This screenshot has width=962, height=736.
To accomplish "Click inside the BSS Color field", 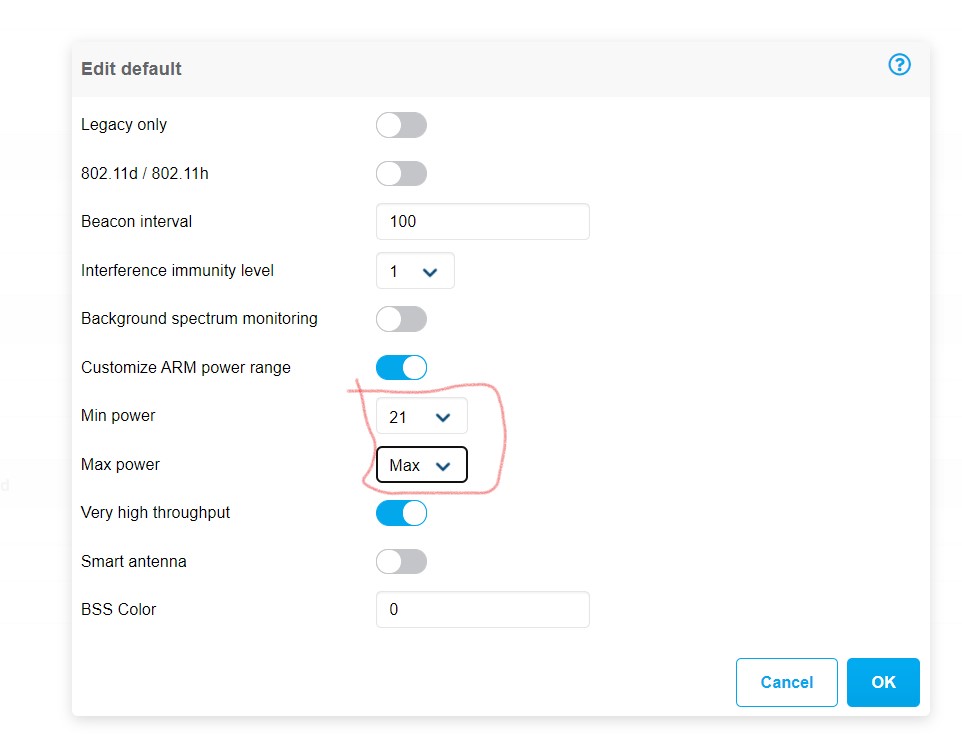I will [x=482, y=609].
